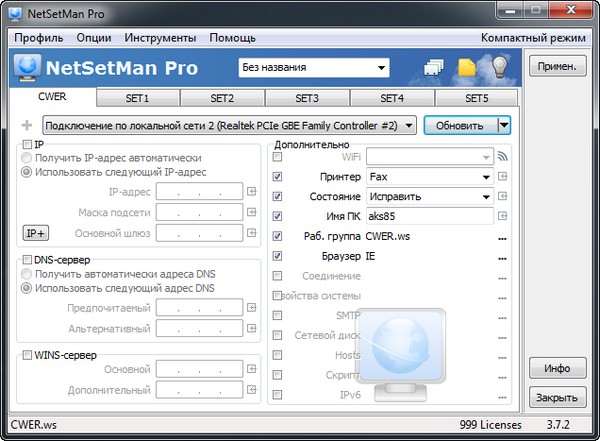Screen dimensions: 600x441
Task: Open Сетевой диск ellipsis settings
Action: click(x=502, y=338)
